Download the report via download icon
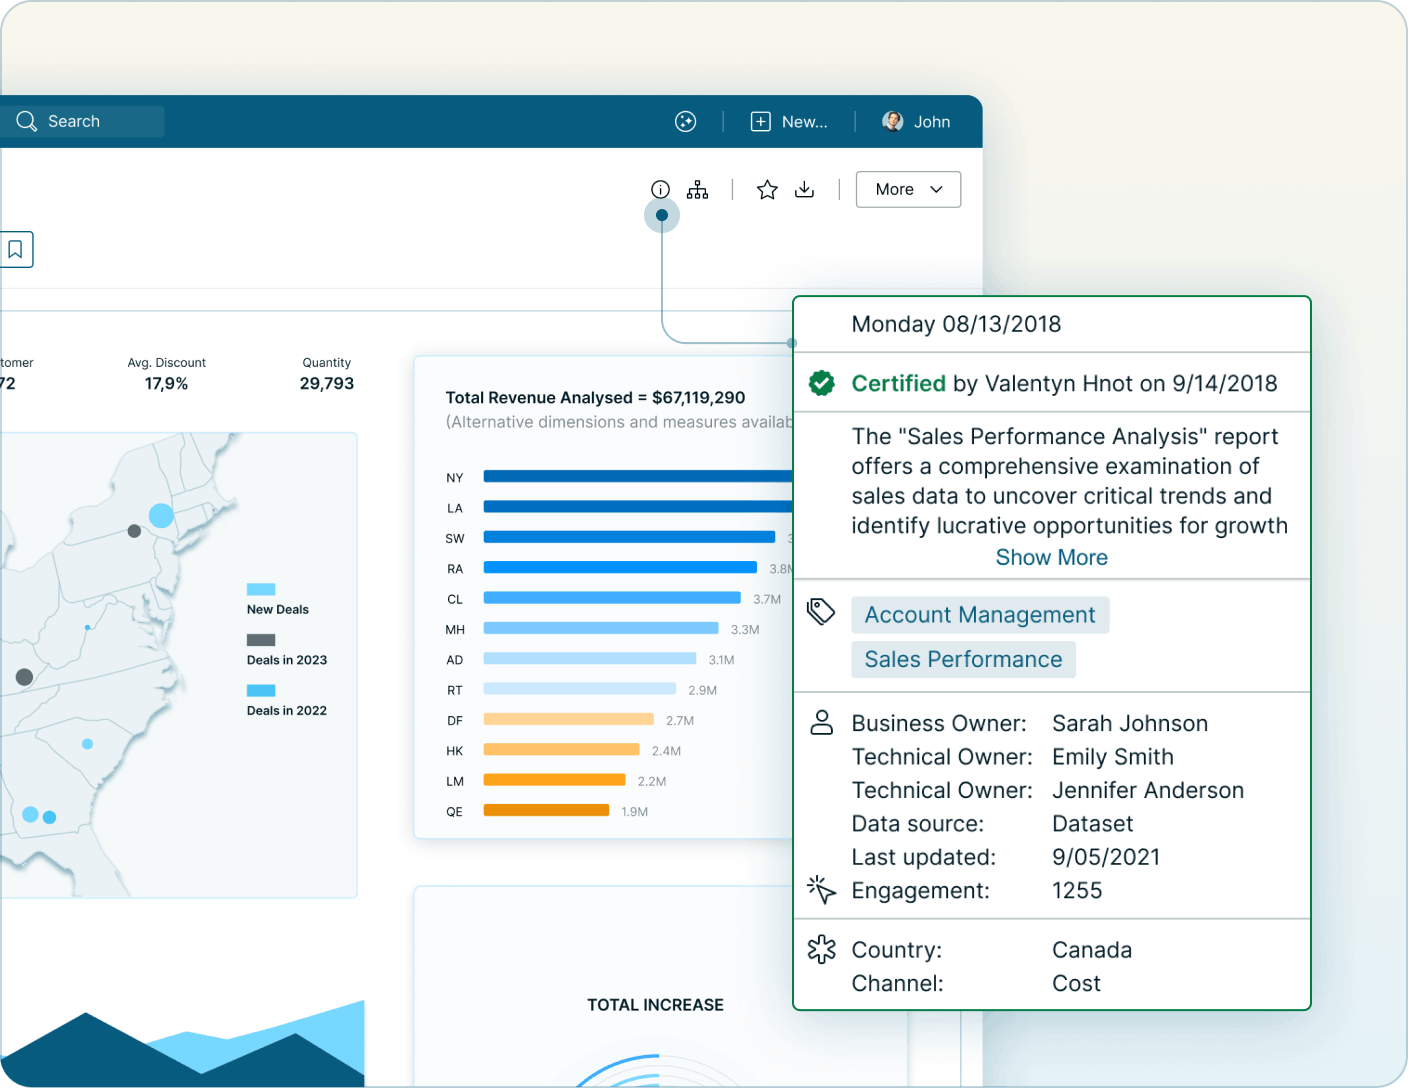Screen dimensions: 1408x1088 coord(805,189)
